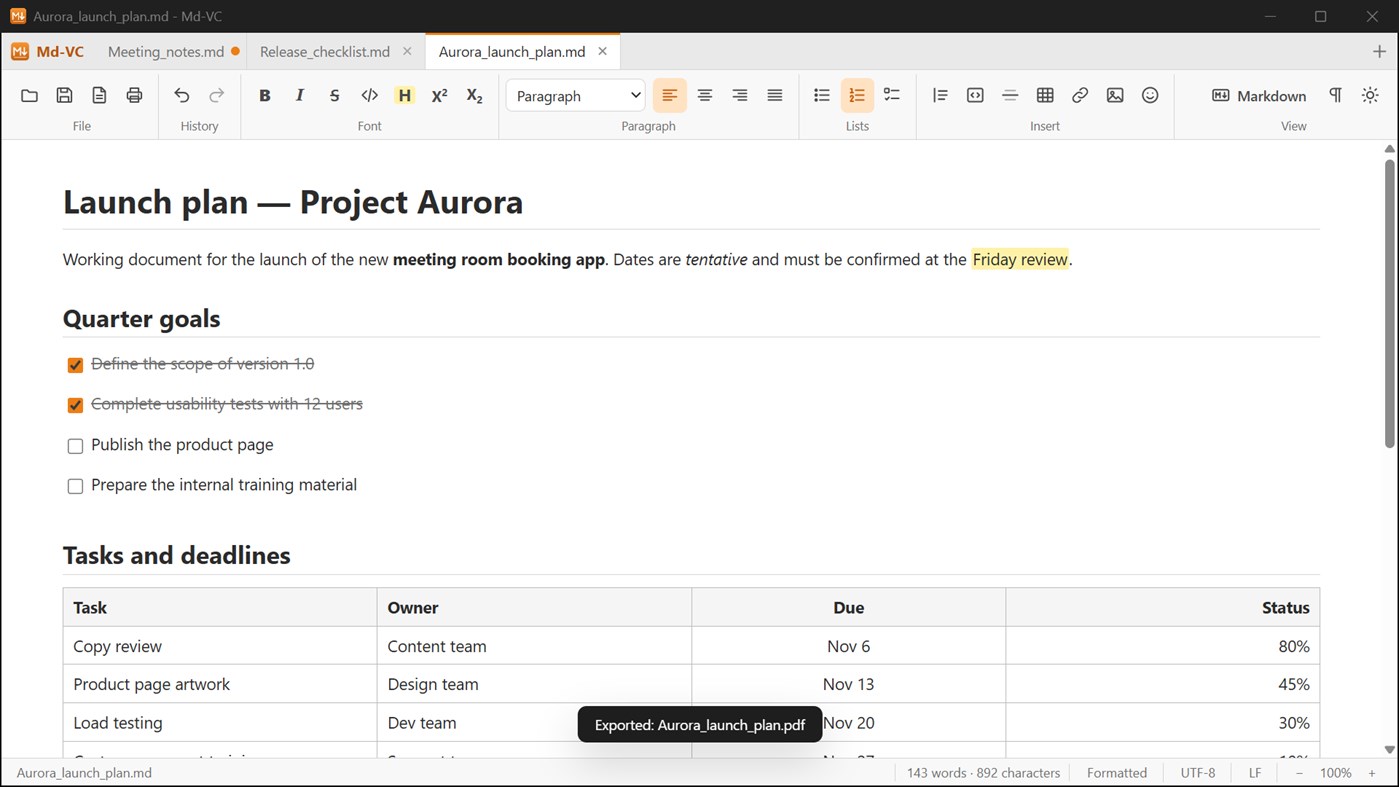Click the 'Nov 13' due date cell
The height and width of the screenshot is (787, 1399).
pos(849,684)
